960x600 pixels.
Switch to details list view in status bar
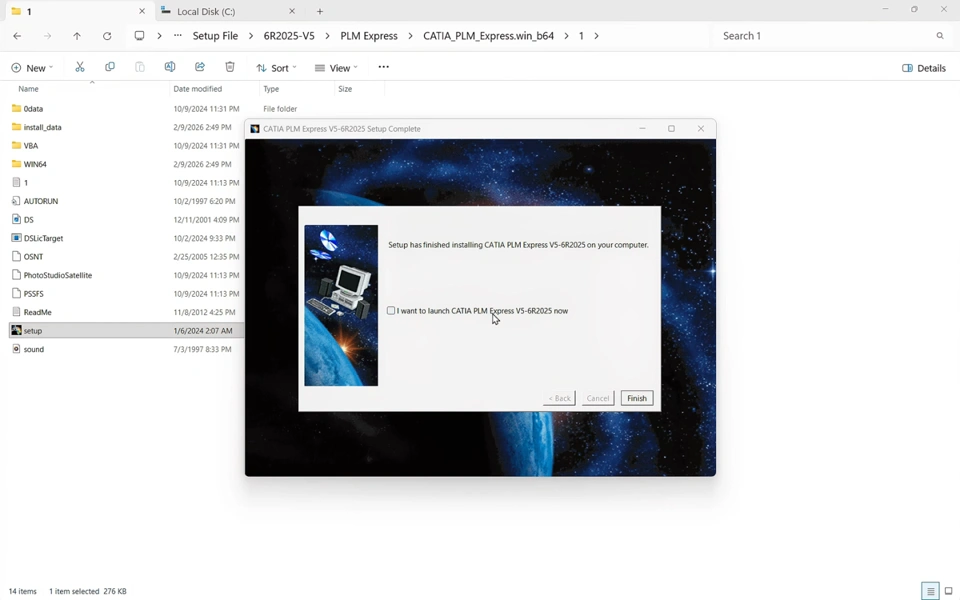[931, 591]
